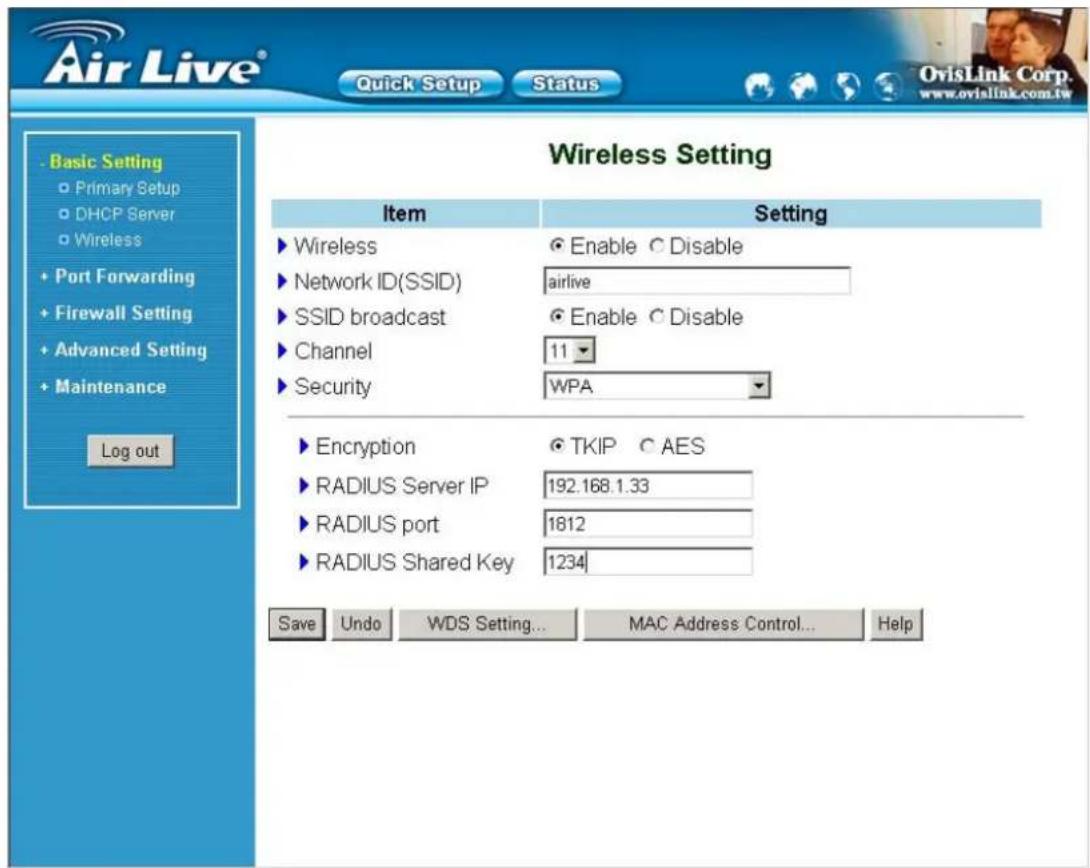Open Status tab
The height and width of the screenshot is (868, 1090).
tap(566, 84)
